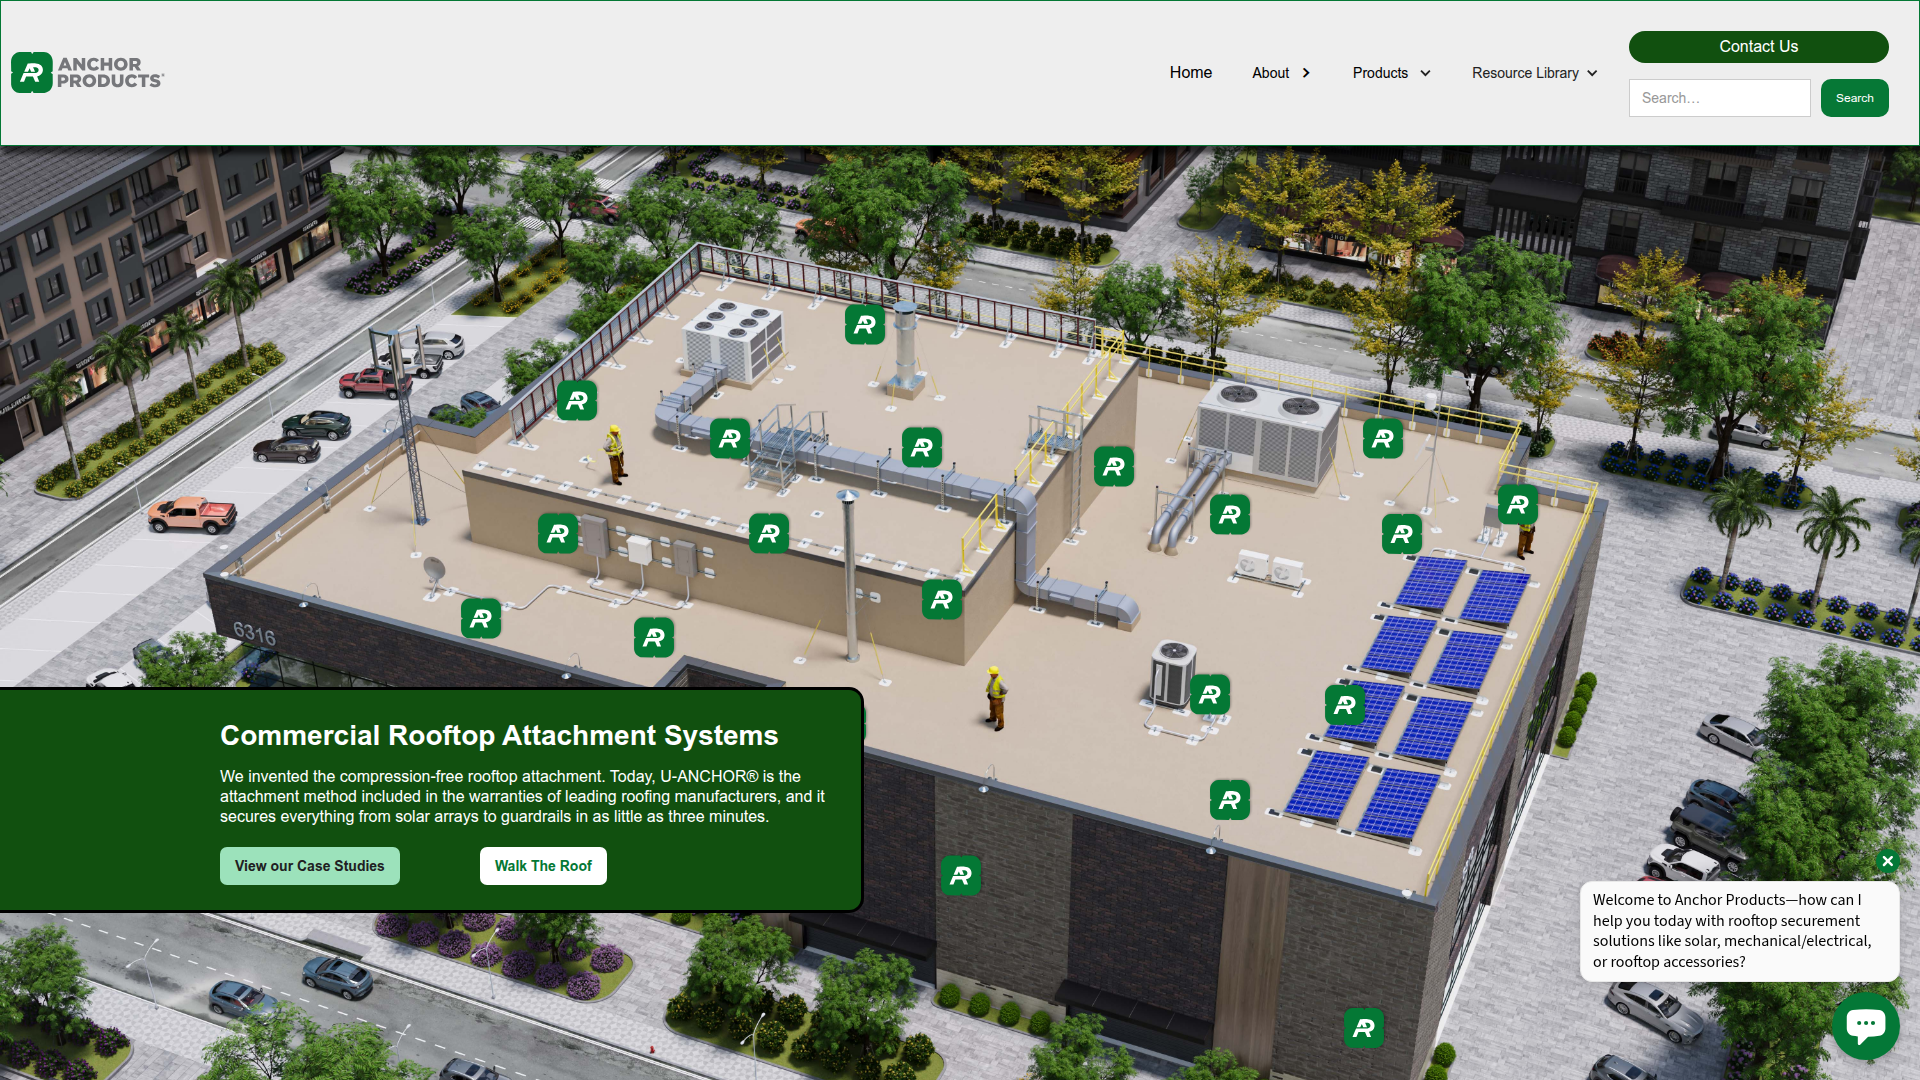
Task: Focus the Search text field
Action: tap(1720, 98)
